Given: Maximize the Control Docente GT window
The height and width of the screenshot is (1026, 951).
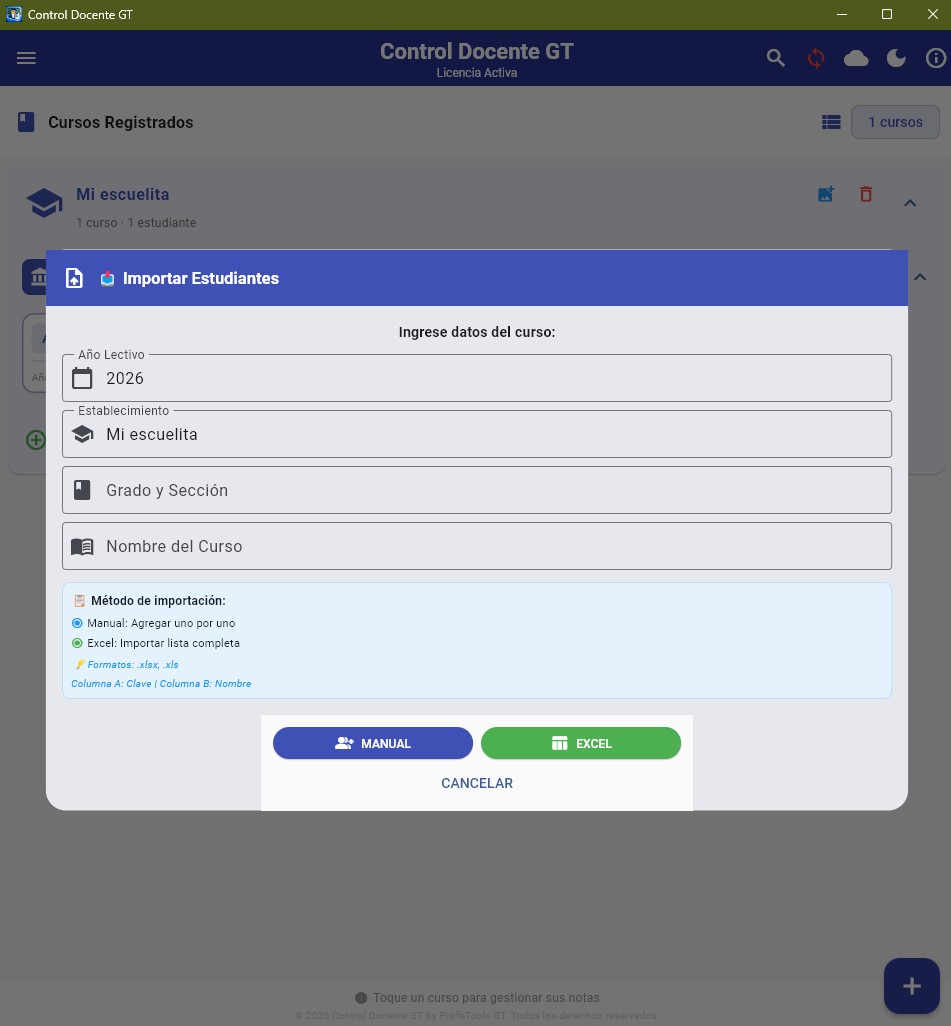Looking at the screenshot, I should pyautogui.click(x=887, y=14).
